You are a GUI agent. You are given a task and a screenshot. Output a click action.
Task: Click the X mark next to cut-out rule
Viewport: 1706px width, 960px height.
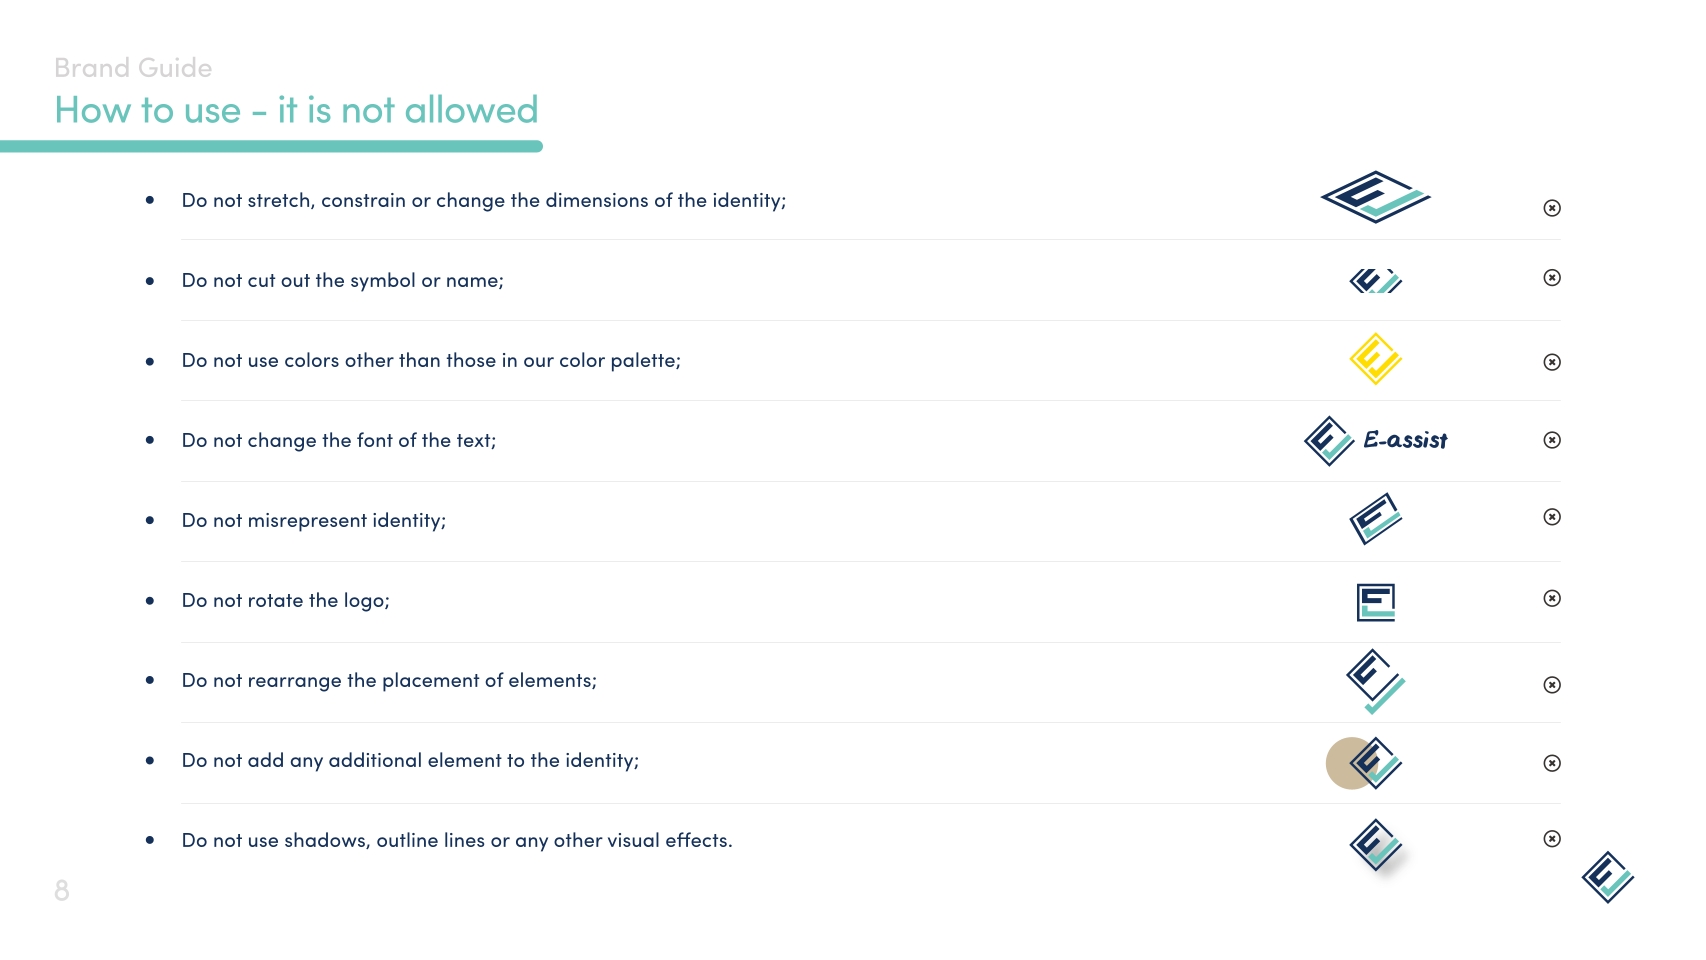[x=1552, y=278]
